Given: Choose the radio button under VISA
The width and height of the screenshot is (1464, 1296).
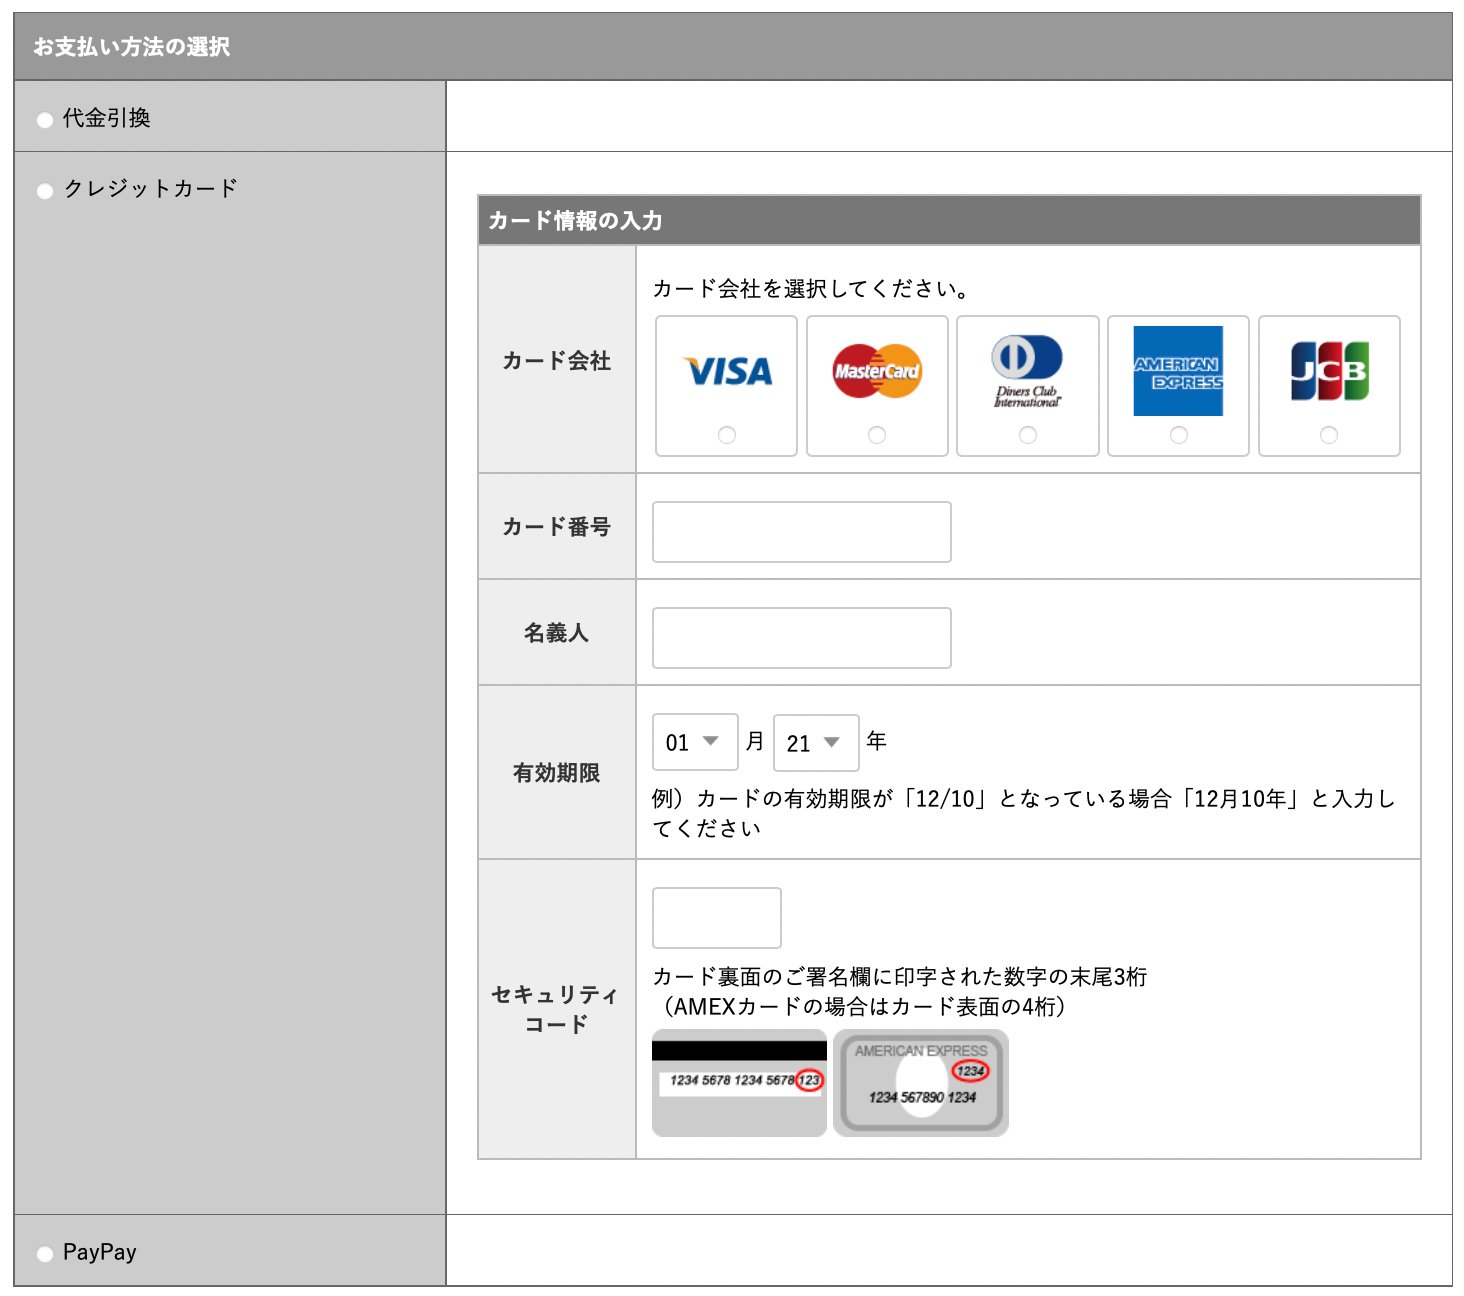Looking at the screenshot, I should click(x=727, y=435).
